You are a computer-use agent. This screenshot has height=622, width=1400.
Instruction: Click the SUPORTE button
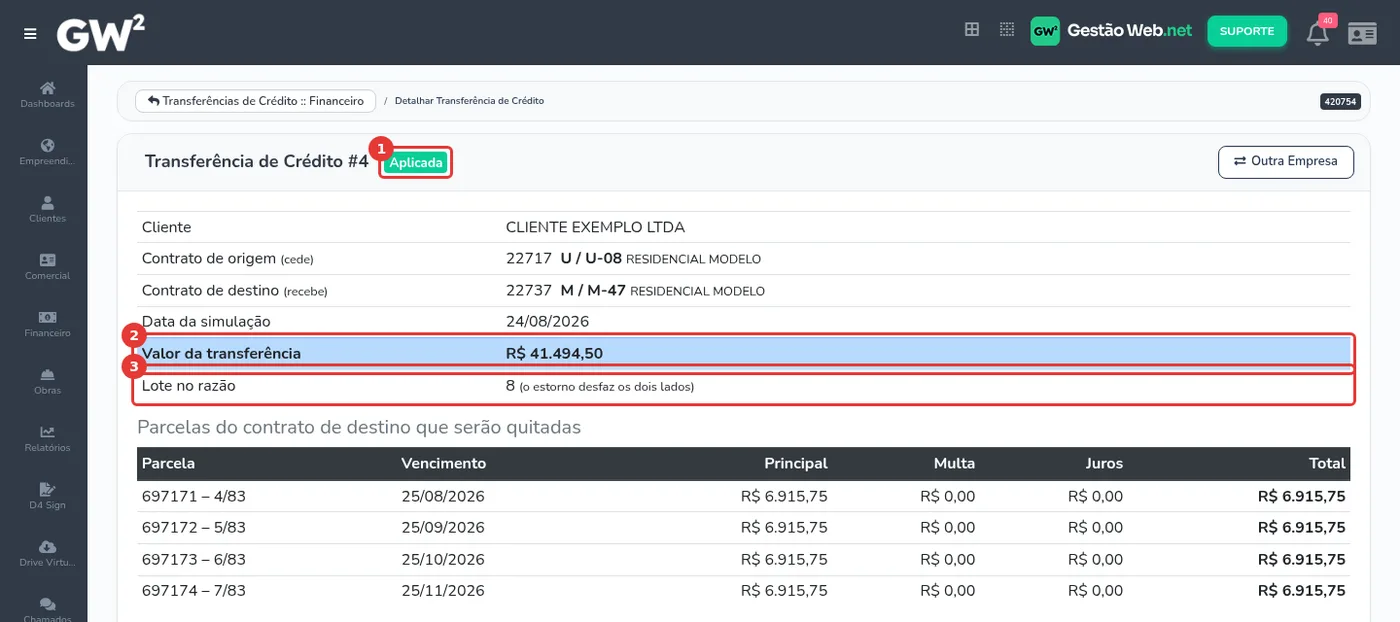1247,31
